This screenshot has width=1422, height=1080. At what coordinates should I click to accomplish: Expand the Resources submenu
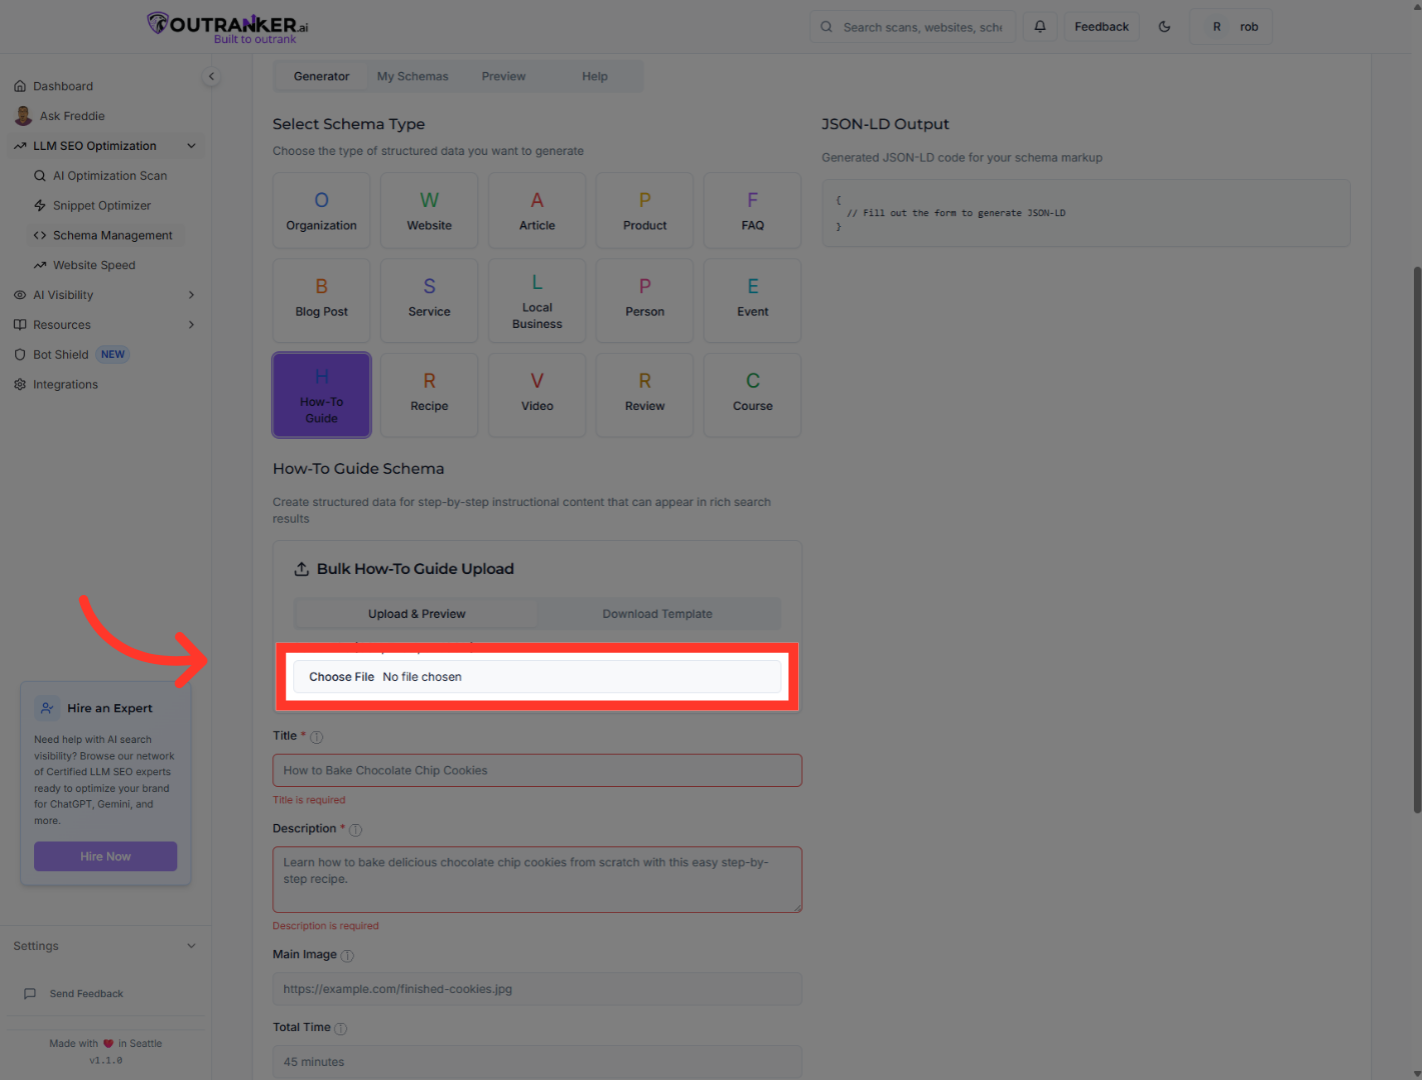(x=191, y=325)
